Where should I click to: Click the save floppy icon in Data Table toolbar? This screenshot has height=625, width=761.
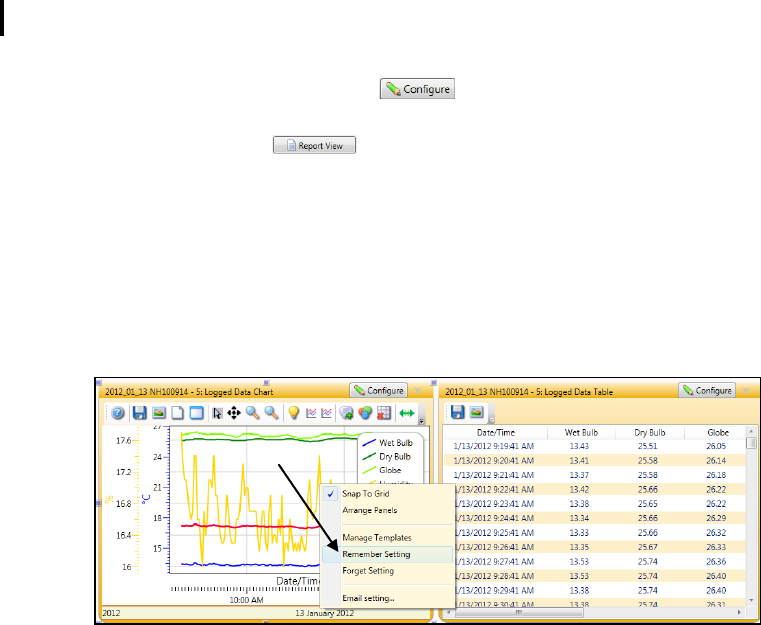[x=458, y=412]
